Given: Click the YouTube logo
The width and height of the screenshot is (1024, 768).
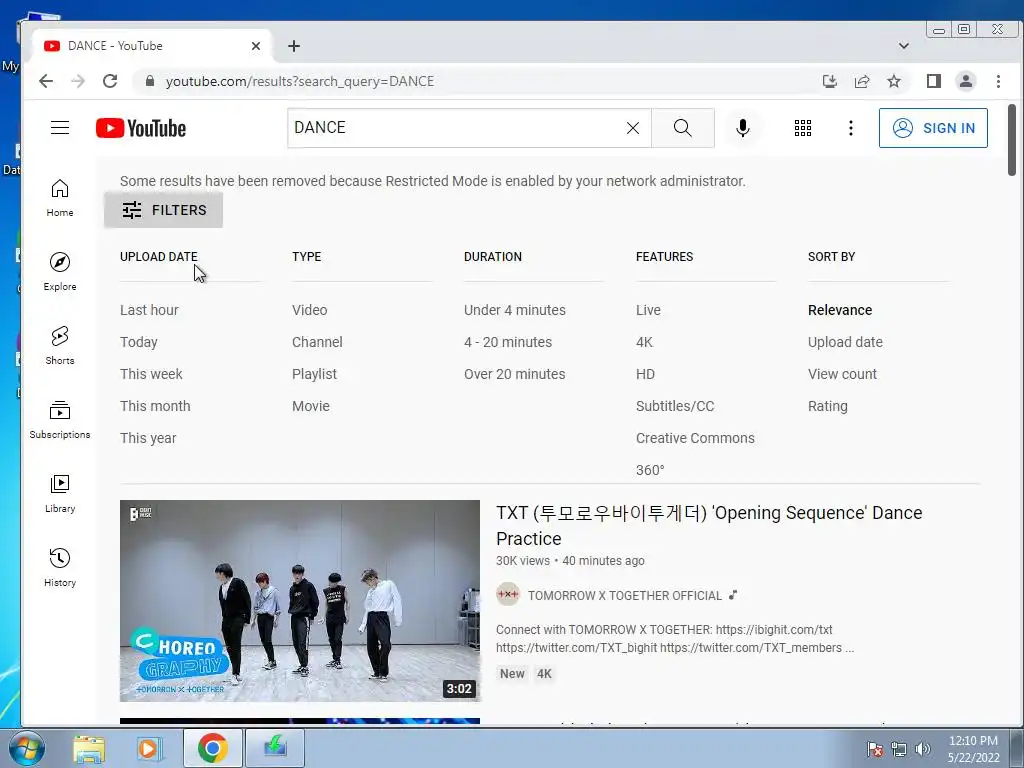Looking at the screenshot, I should tap(140, 128).
